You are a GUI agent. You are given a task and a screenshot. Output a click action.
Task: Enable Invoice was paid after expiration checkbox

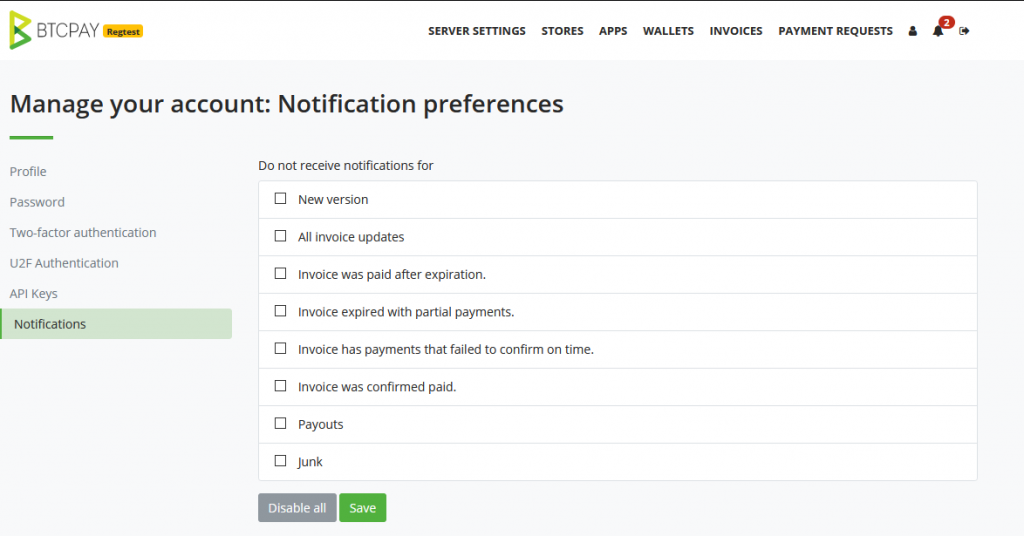click(280, 274)
